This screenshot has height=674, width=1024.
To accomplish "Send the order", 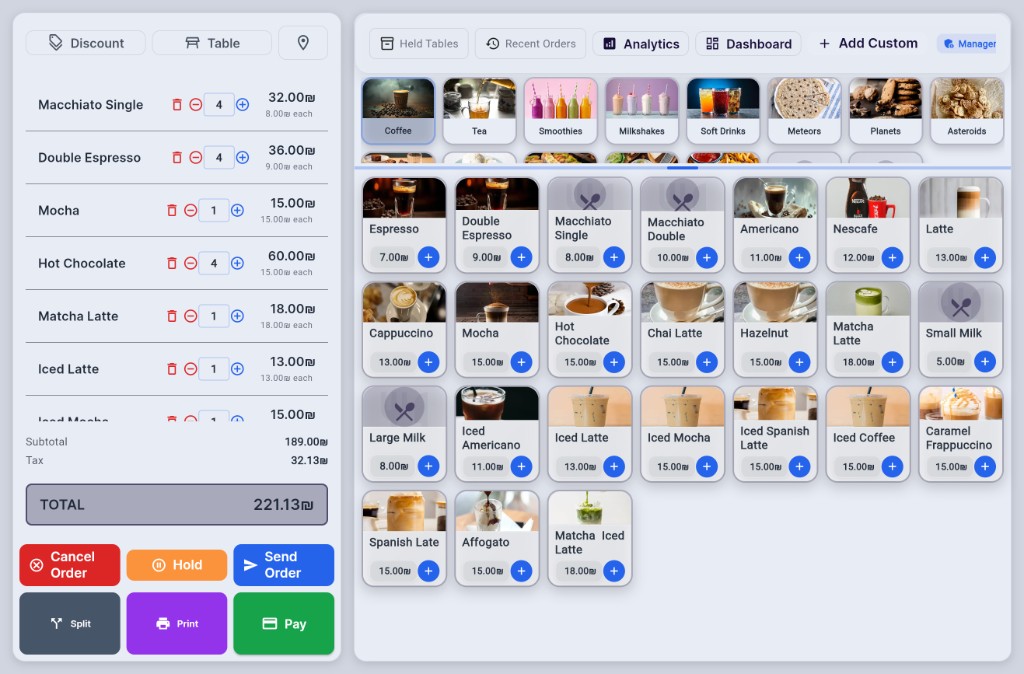I will (284, 565).
